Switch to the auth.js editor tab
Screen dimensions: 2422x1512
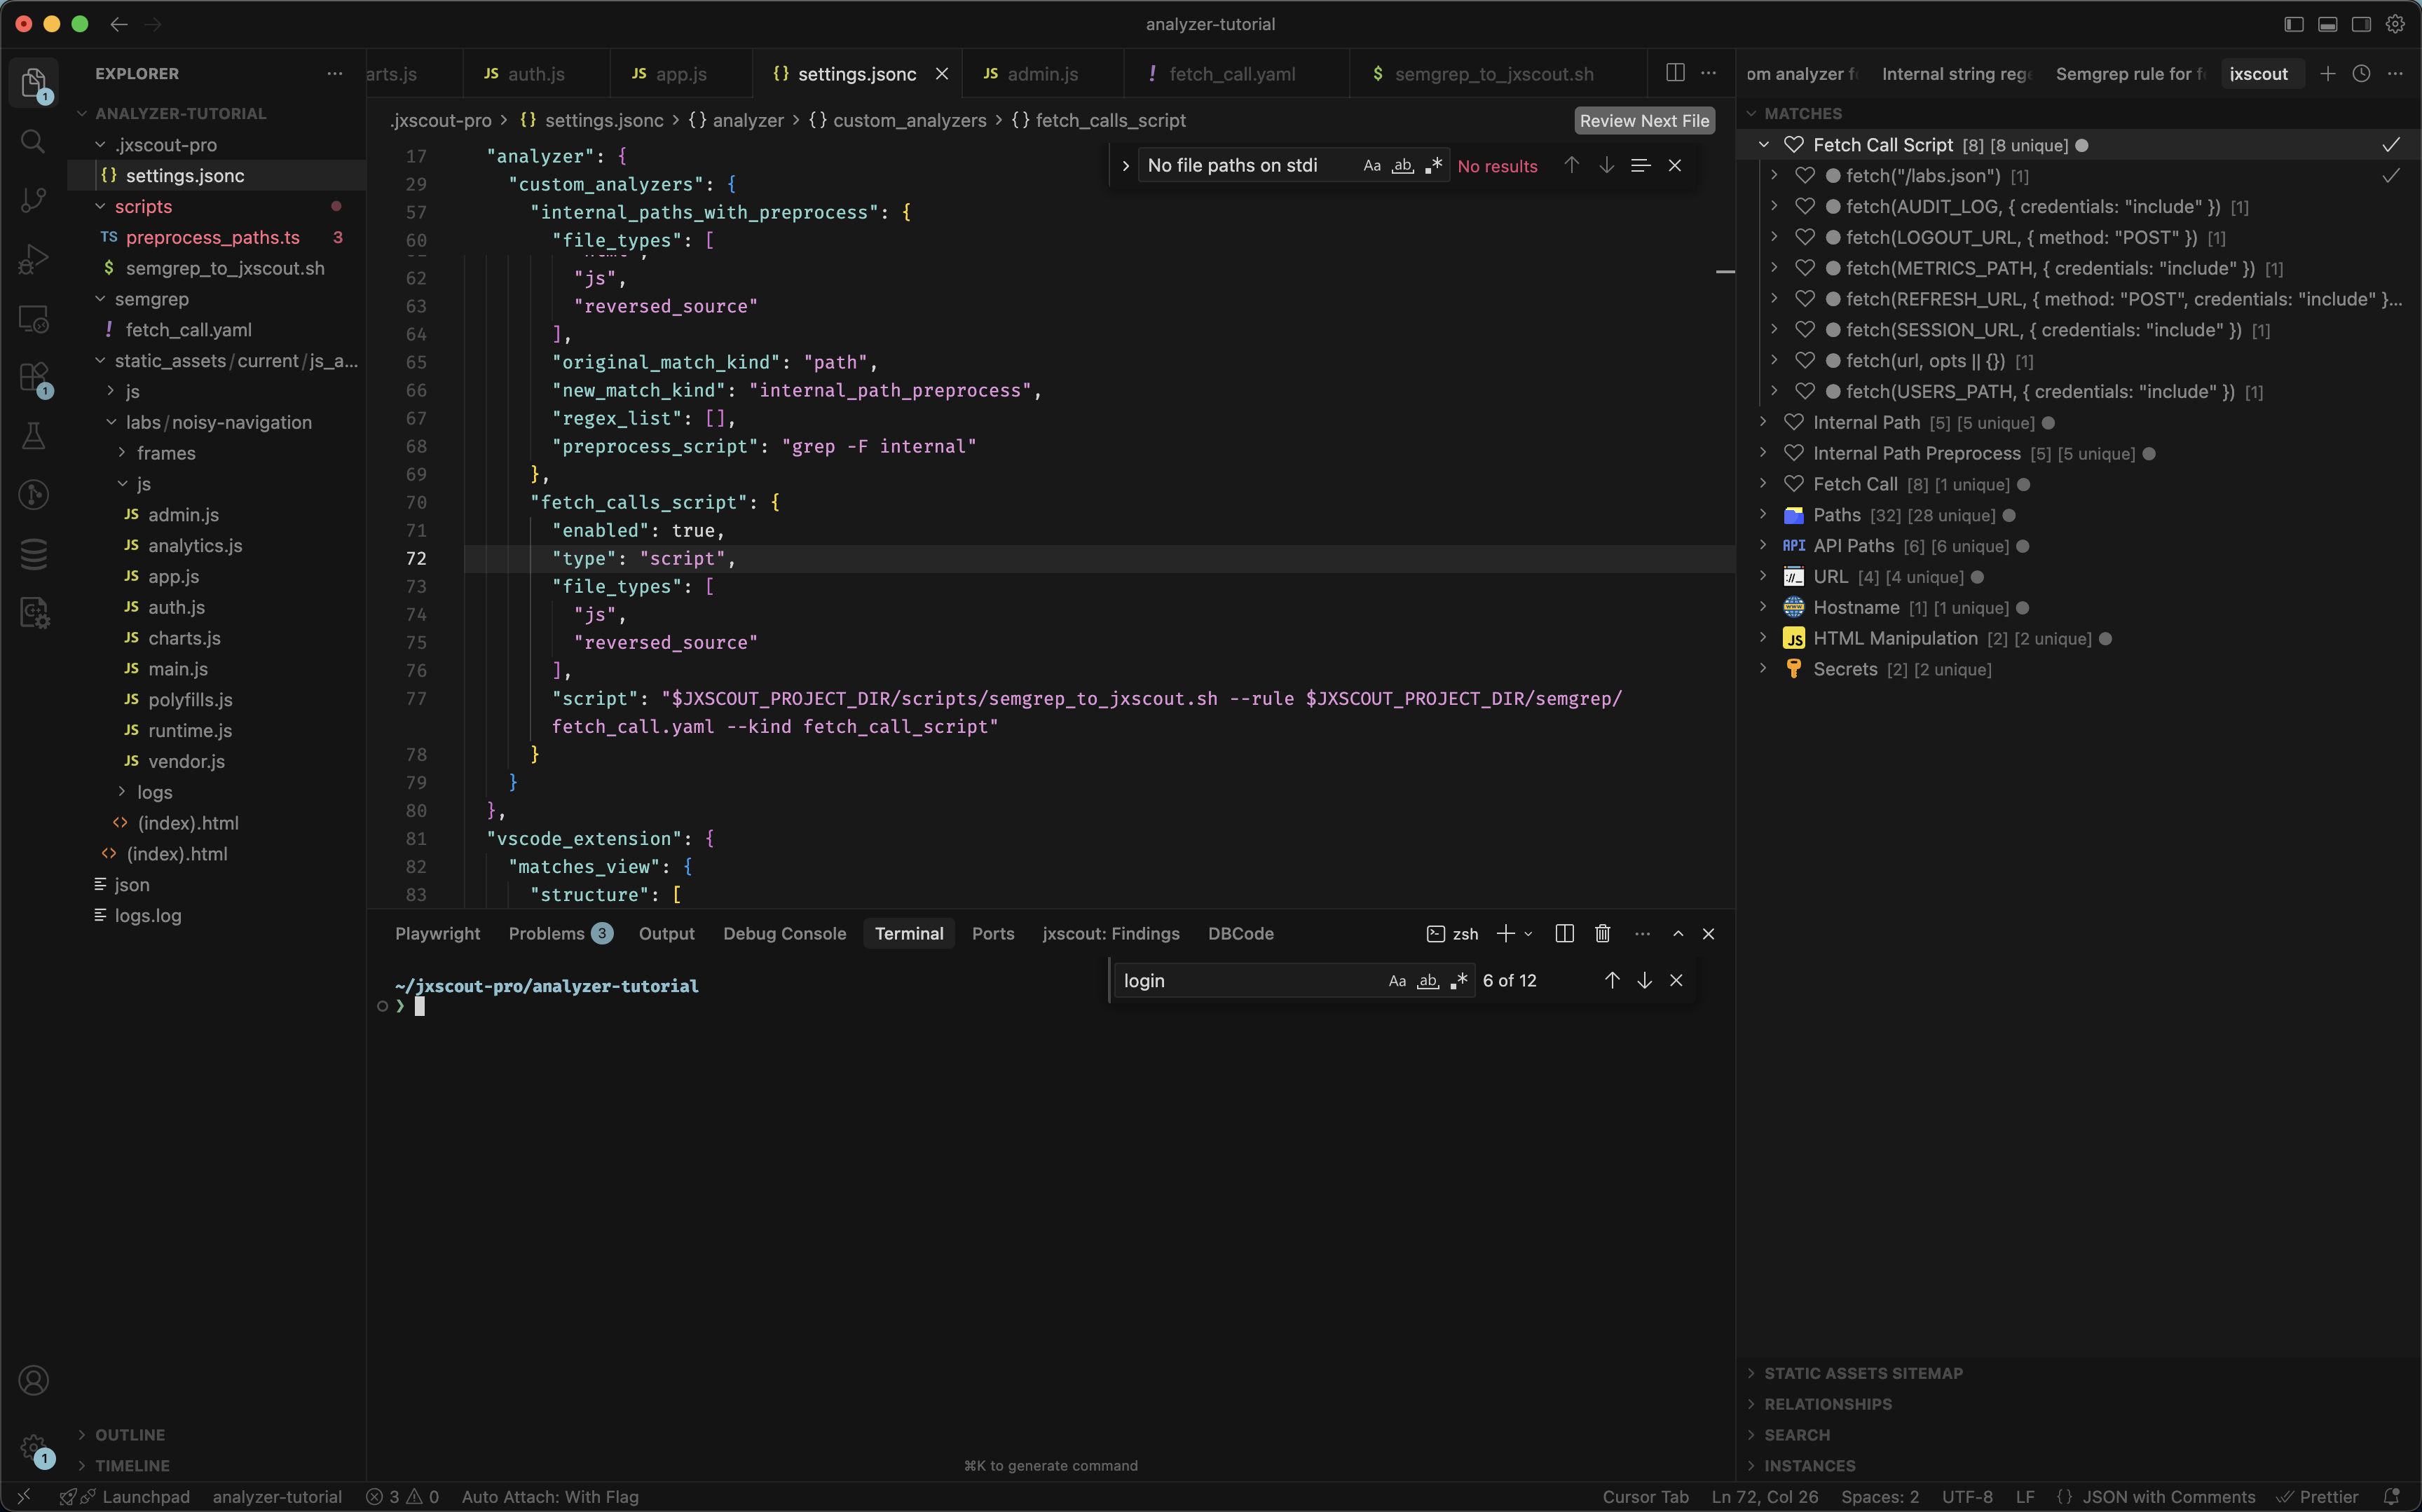(x=536, y=74)
